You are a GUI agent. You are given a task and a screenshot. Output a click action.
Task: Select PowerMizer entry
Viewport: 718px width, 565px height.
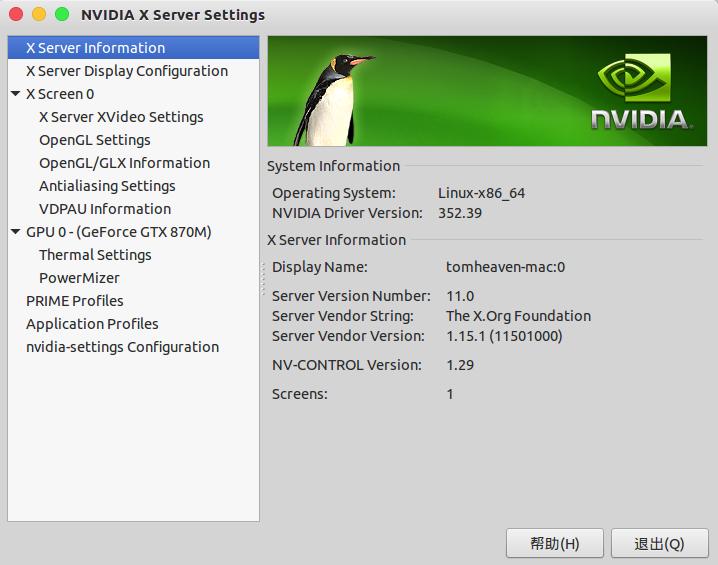tap(79, 278)
